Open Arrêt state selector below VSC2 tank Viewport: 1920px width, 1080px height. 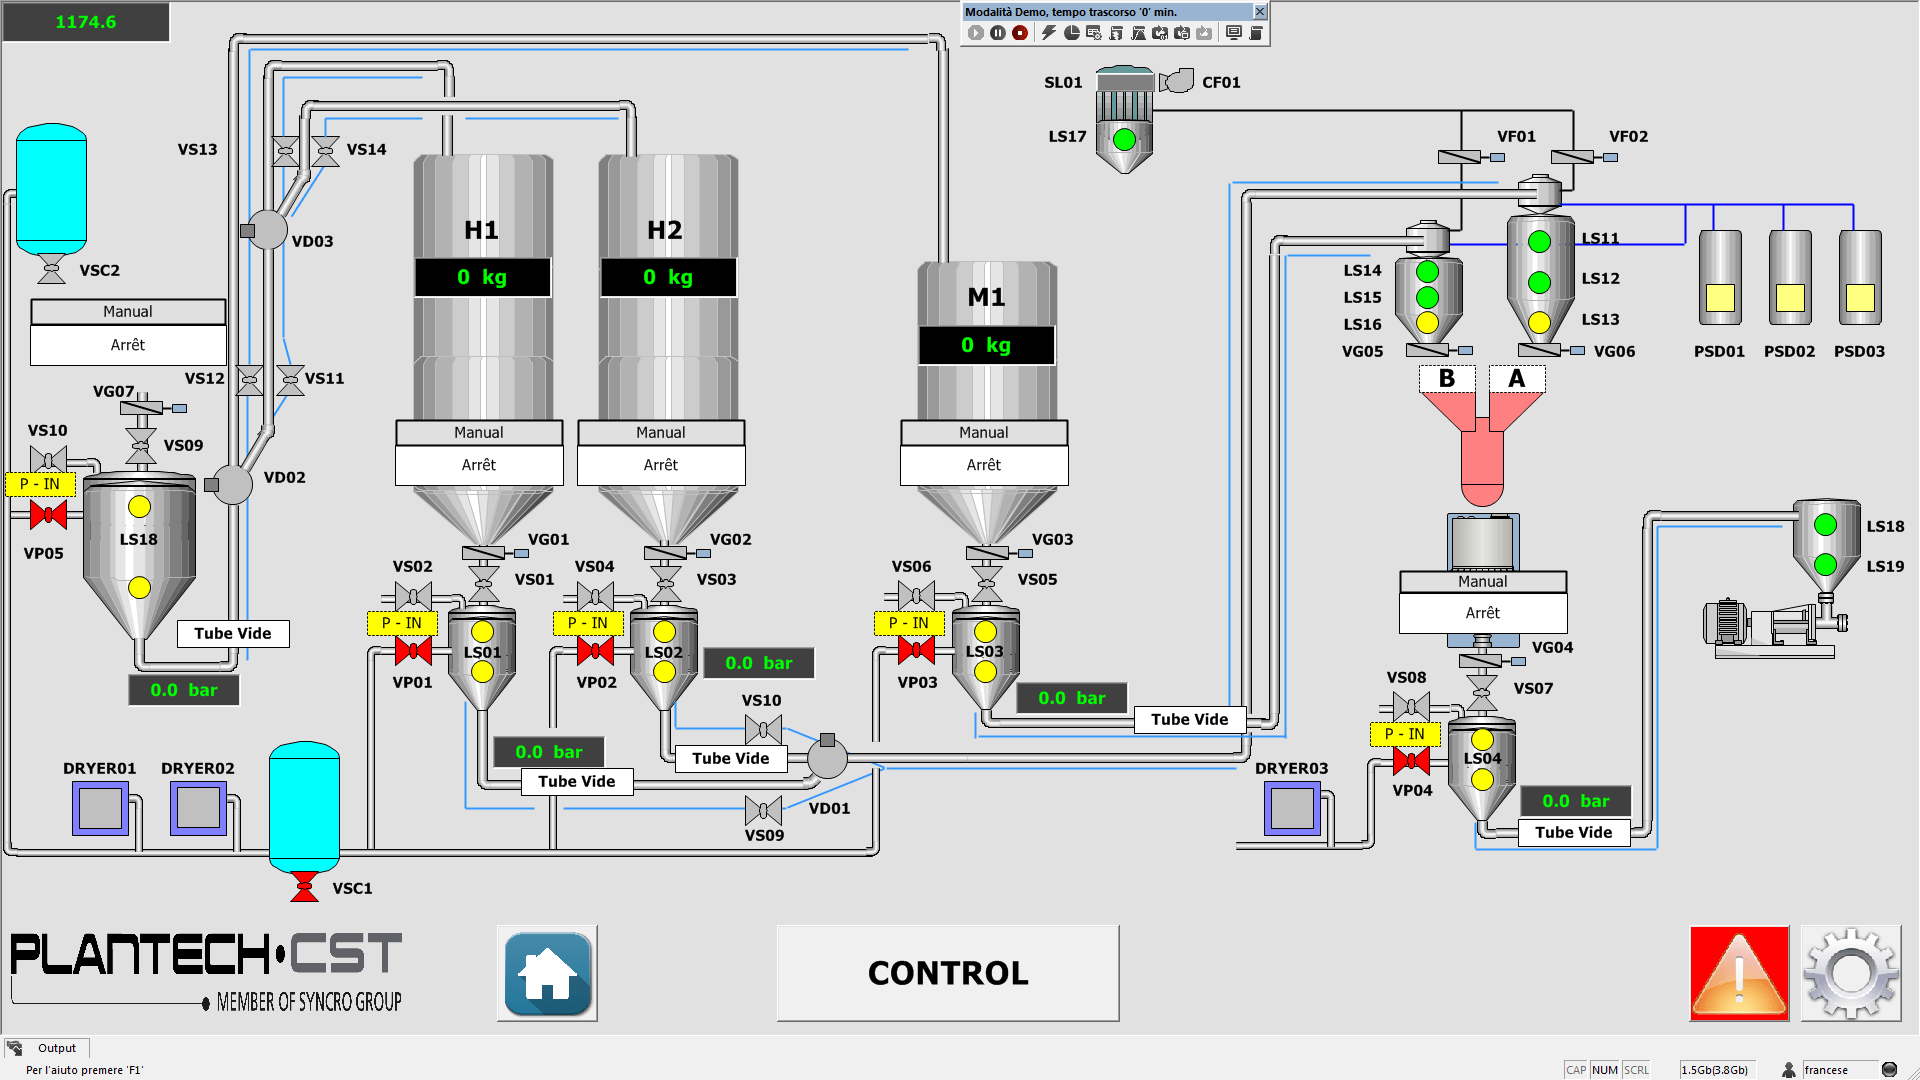128,345
